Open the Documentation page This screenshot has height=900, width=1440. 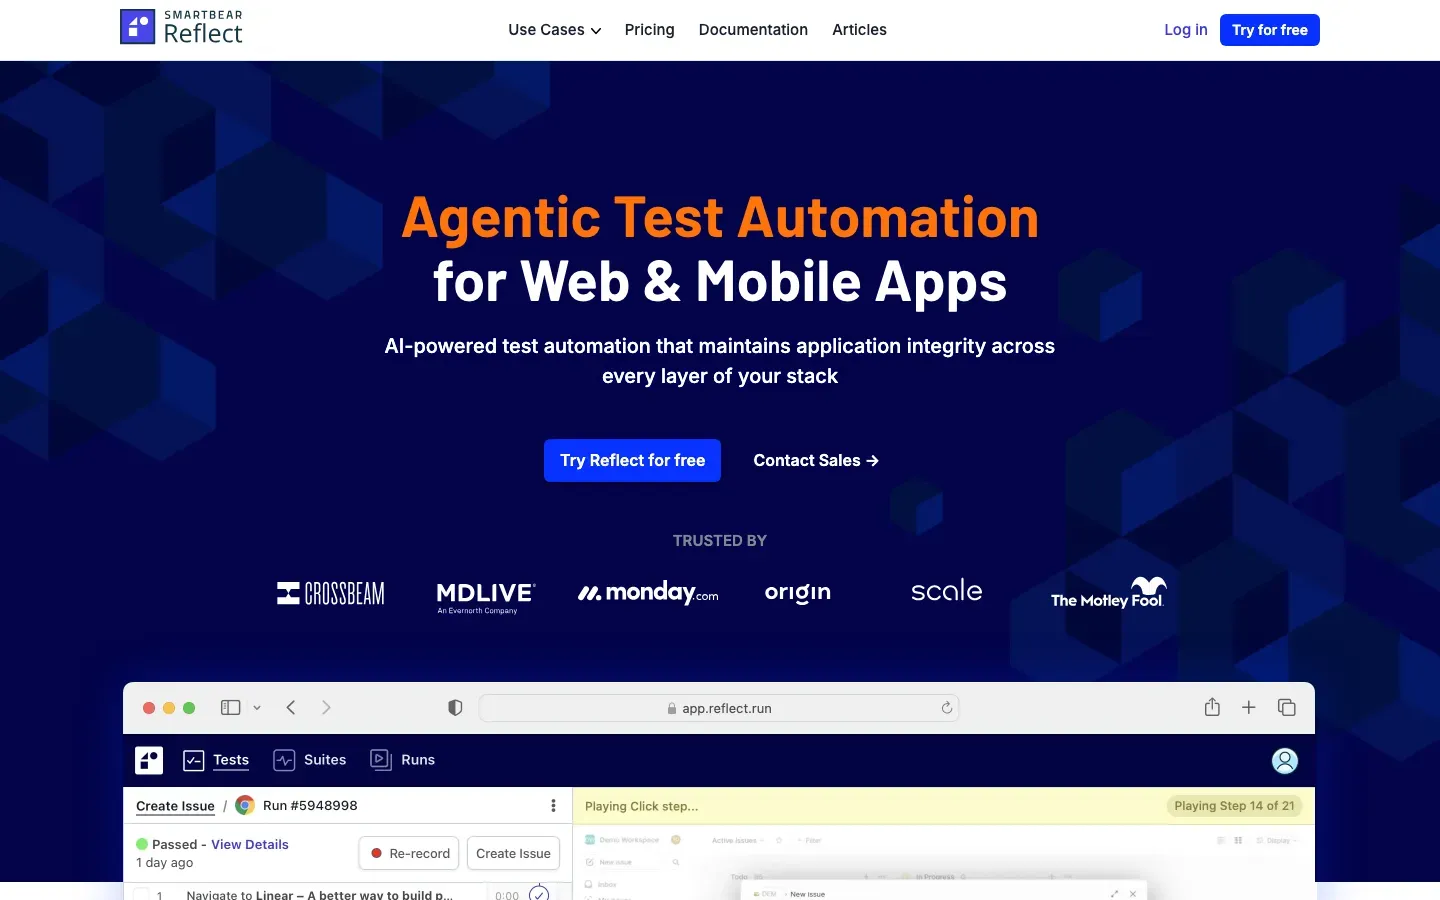pos(753,30)
